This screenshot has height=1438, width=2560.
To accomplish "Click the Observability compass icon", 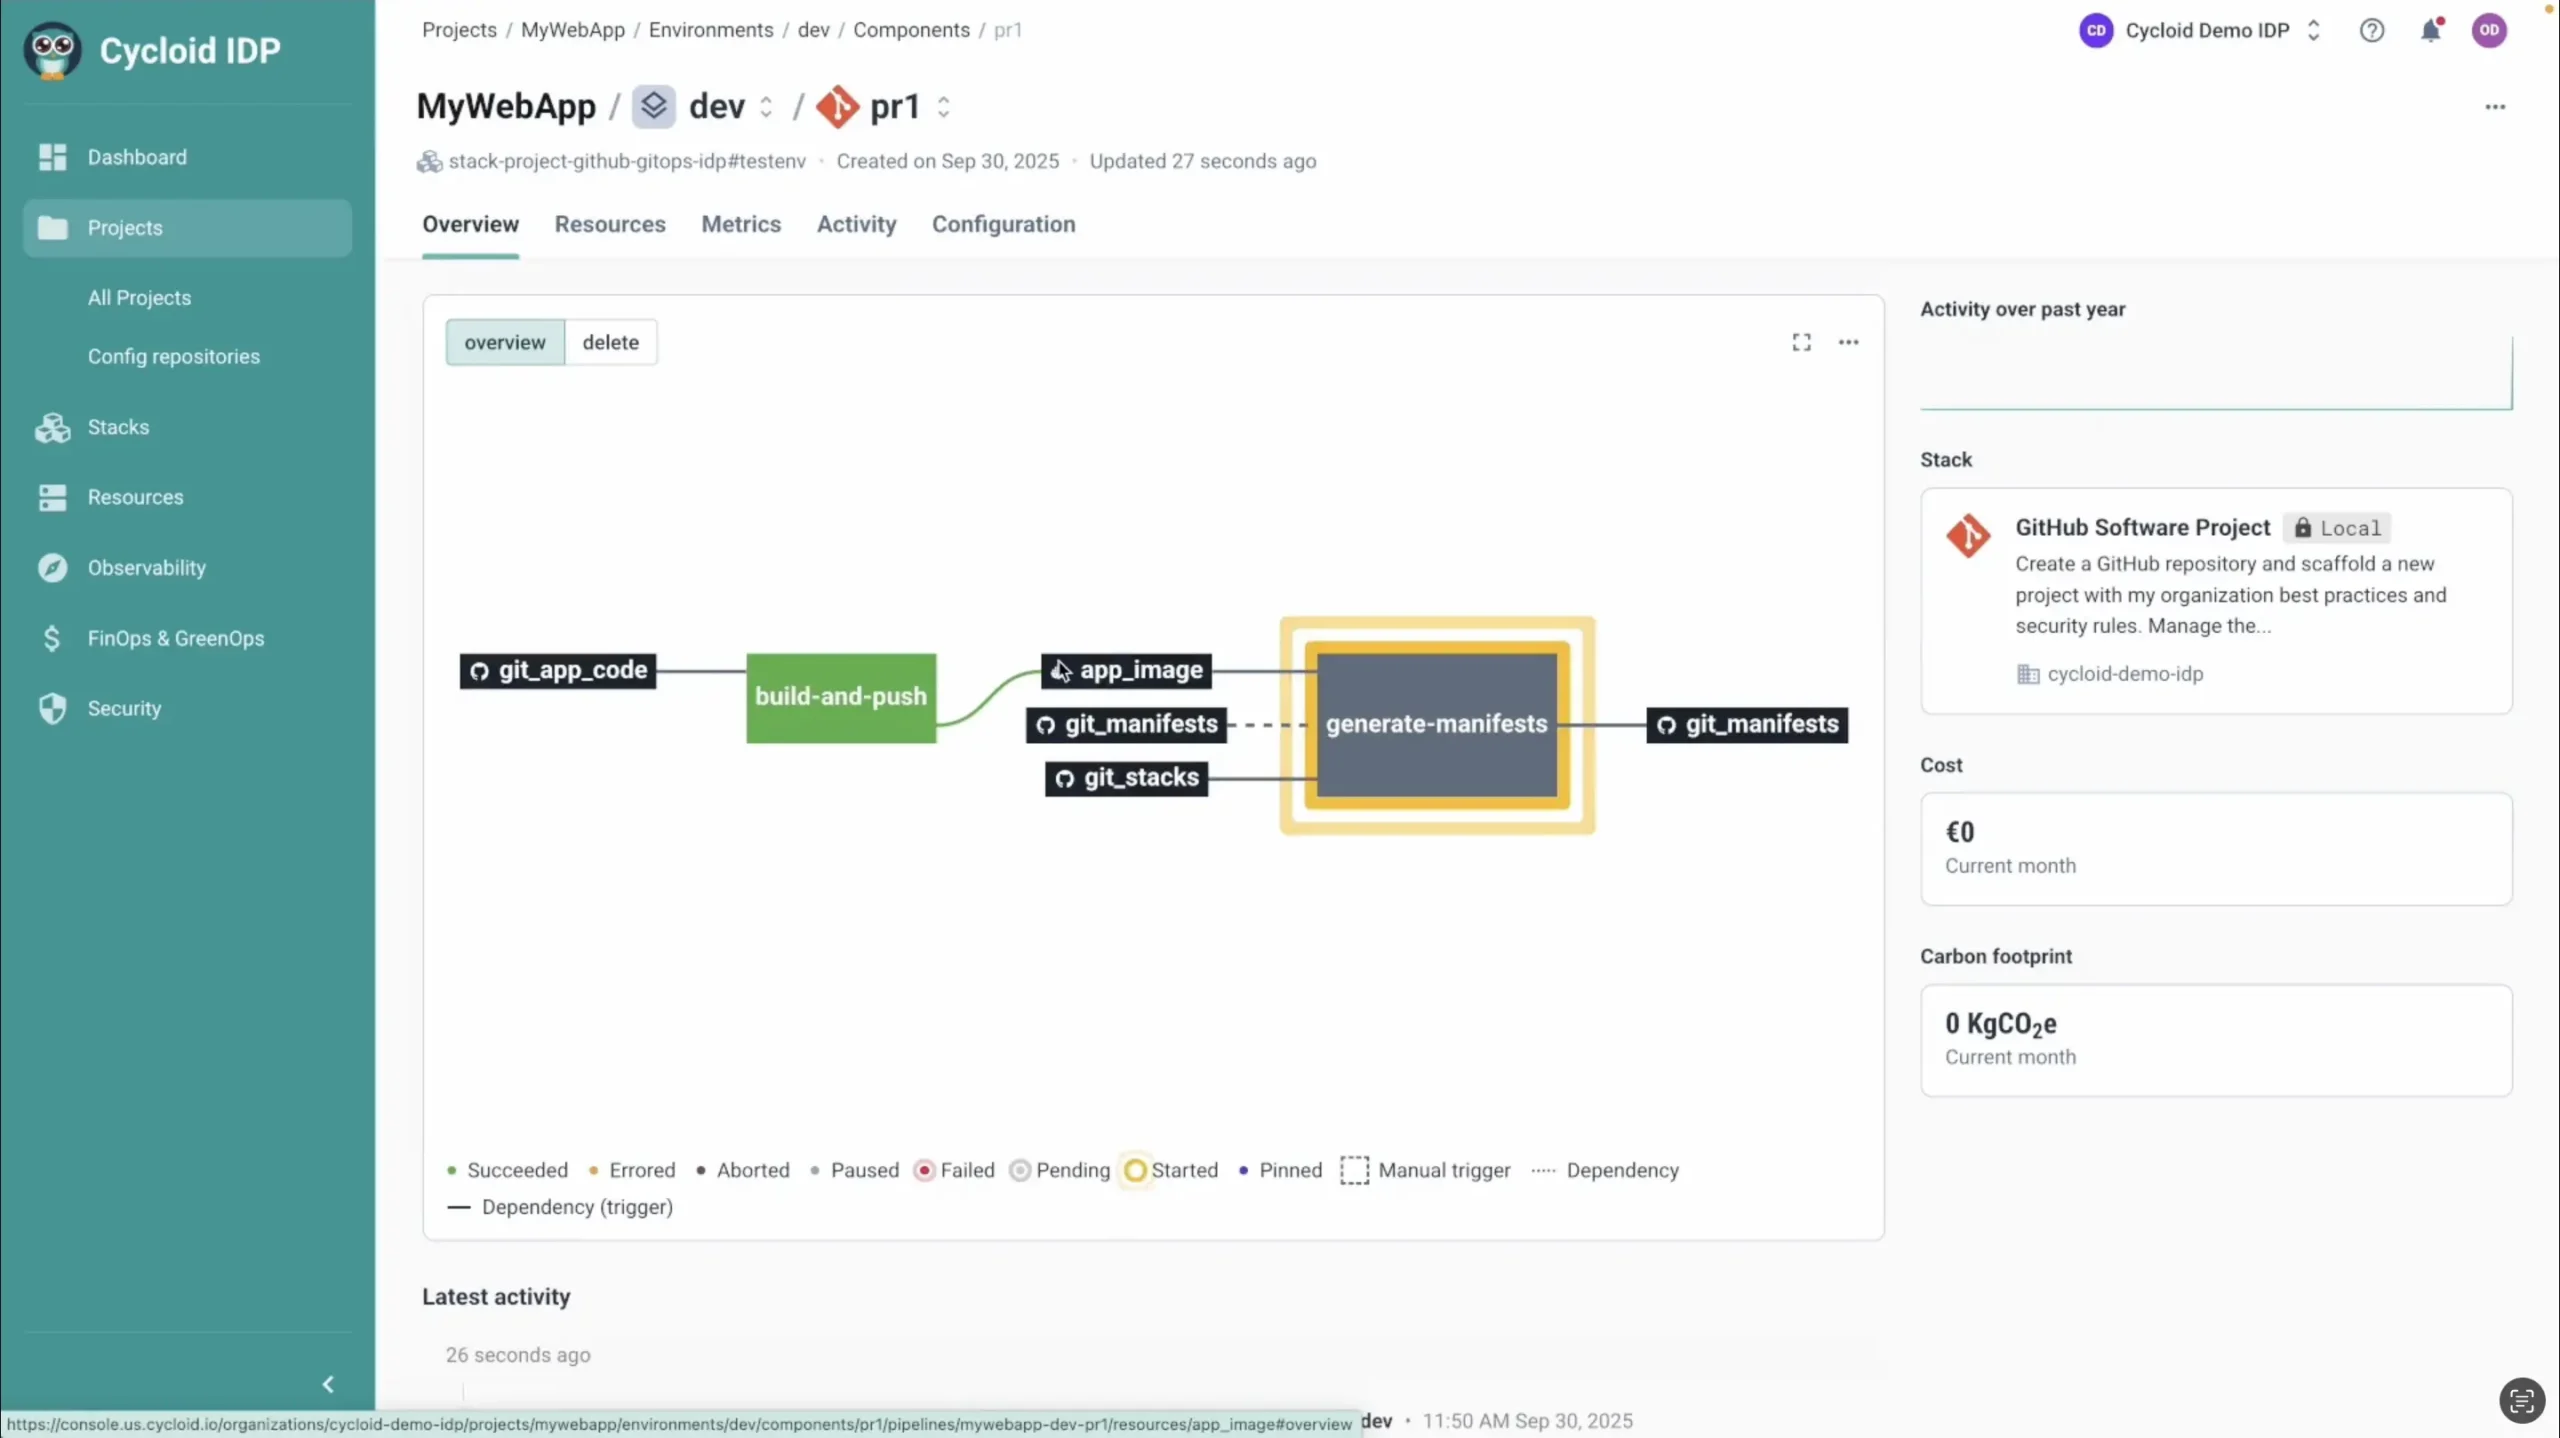I will (52, 568).
